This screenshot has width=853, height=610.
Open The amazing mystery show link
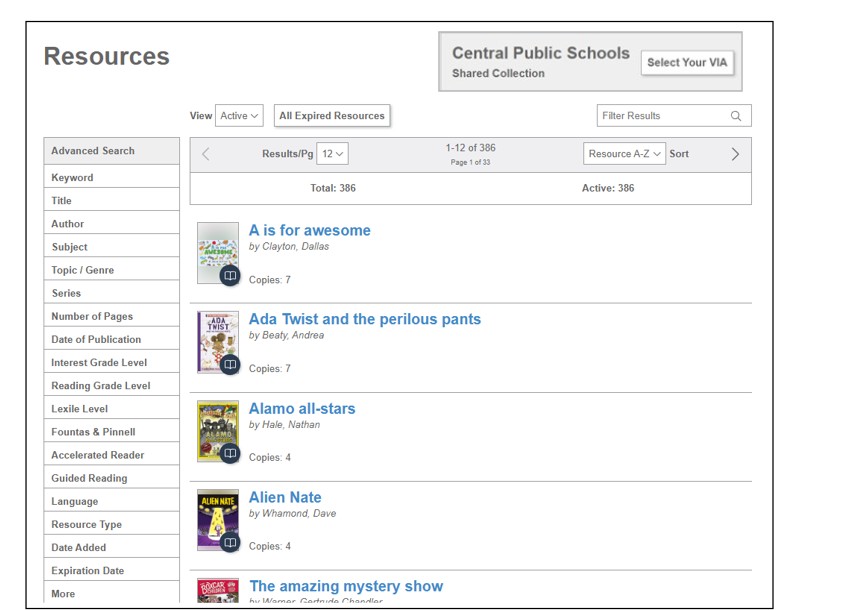tap(346, 586)
